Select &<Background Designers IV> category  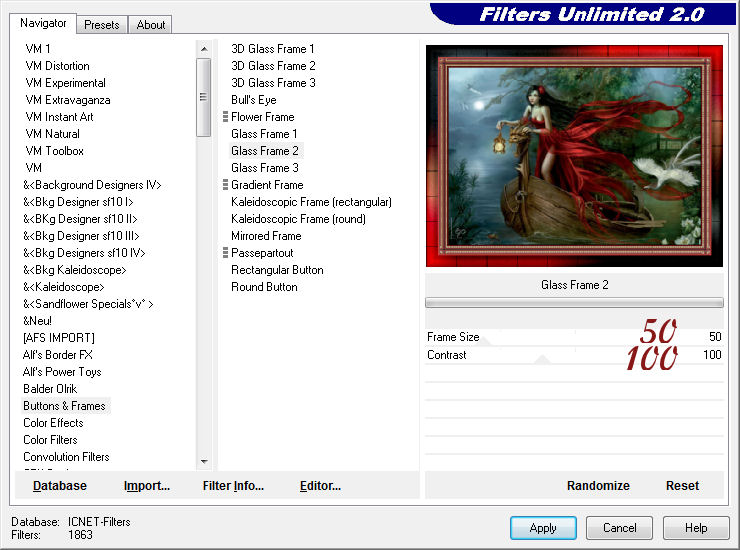coord(92,185)
